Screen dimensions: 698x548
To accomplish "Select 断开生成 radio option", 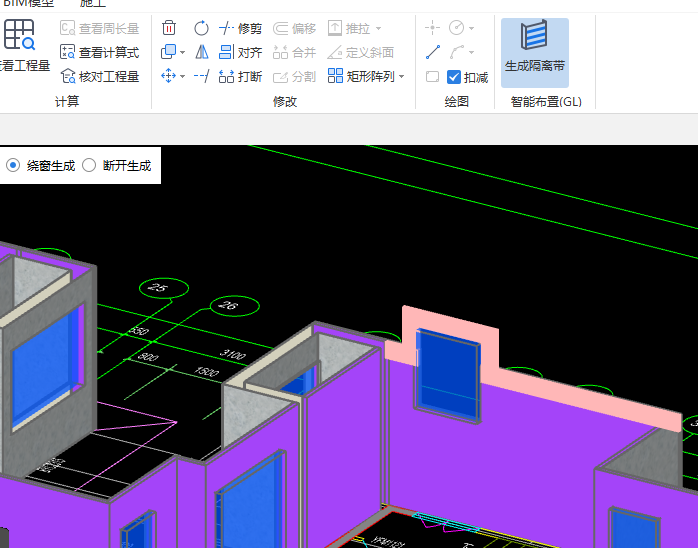I will [89, 165].
